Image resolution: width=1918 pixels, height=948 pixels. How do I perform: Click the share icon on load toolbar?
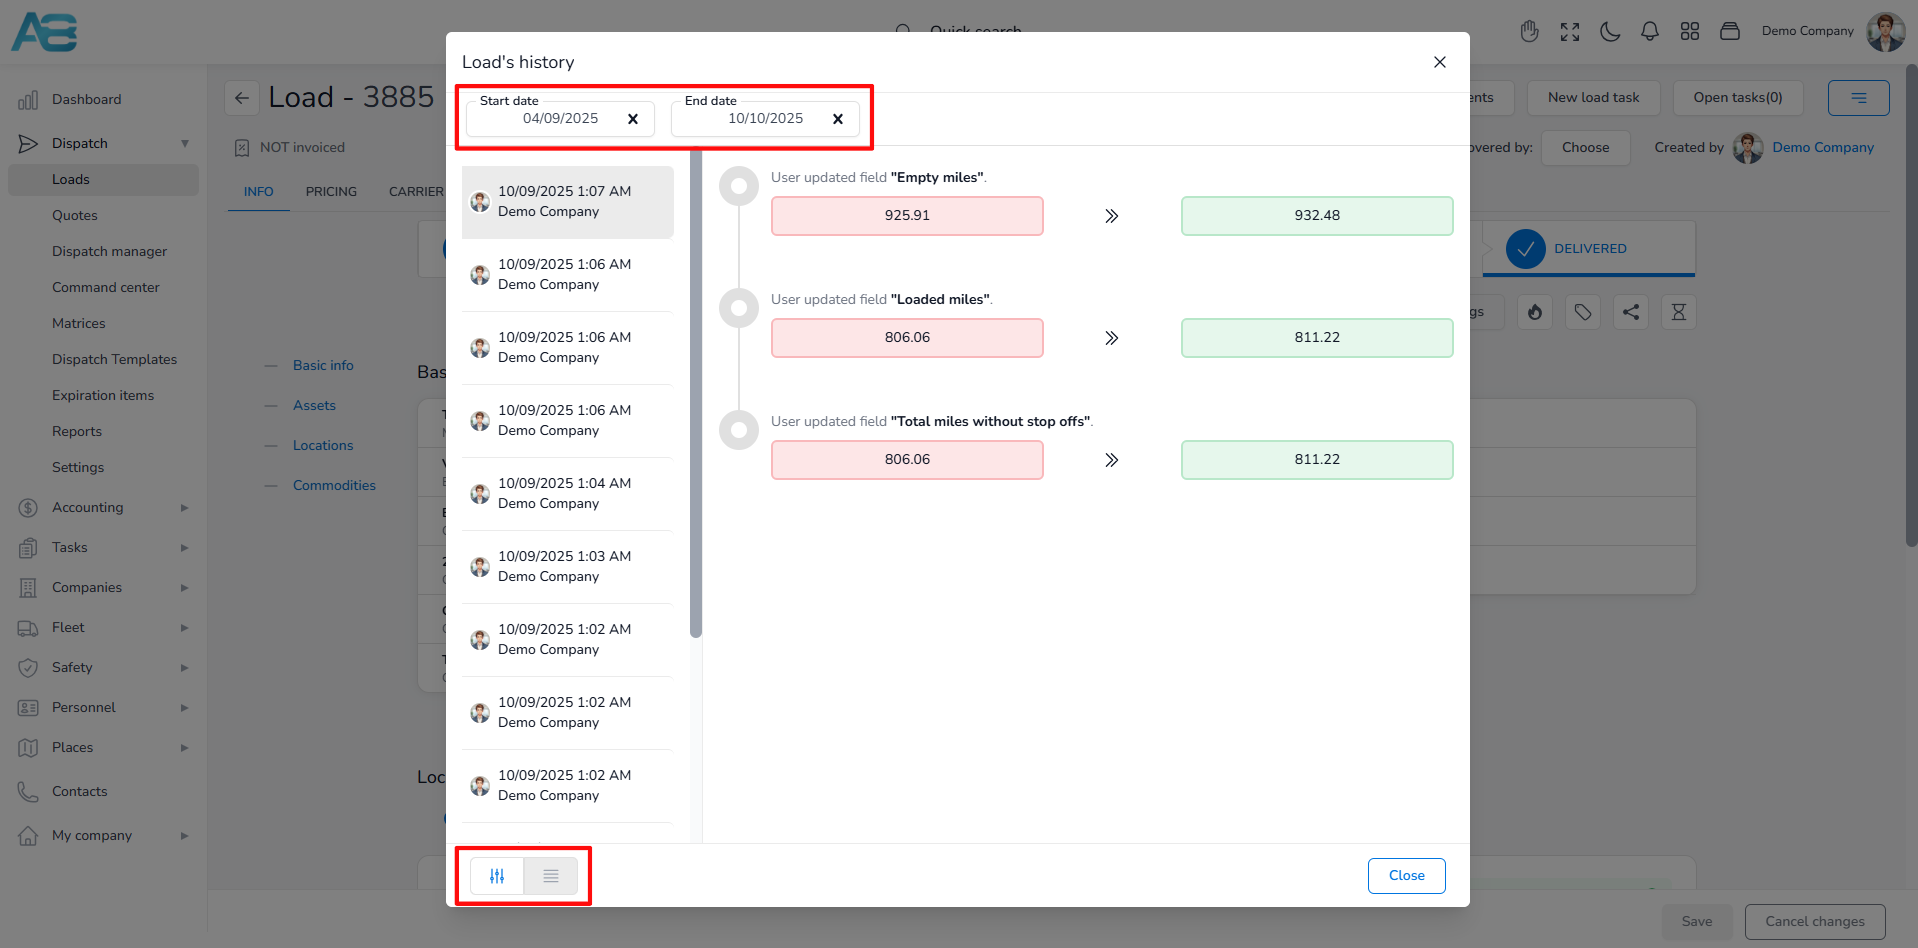click(1631, 312)
